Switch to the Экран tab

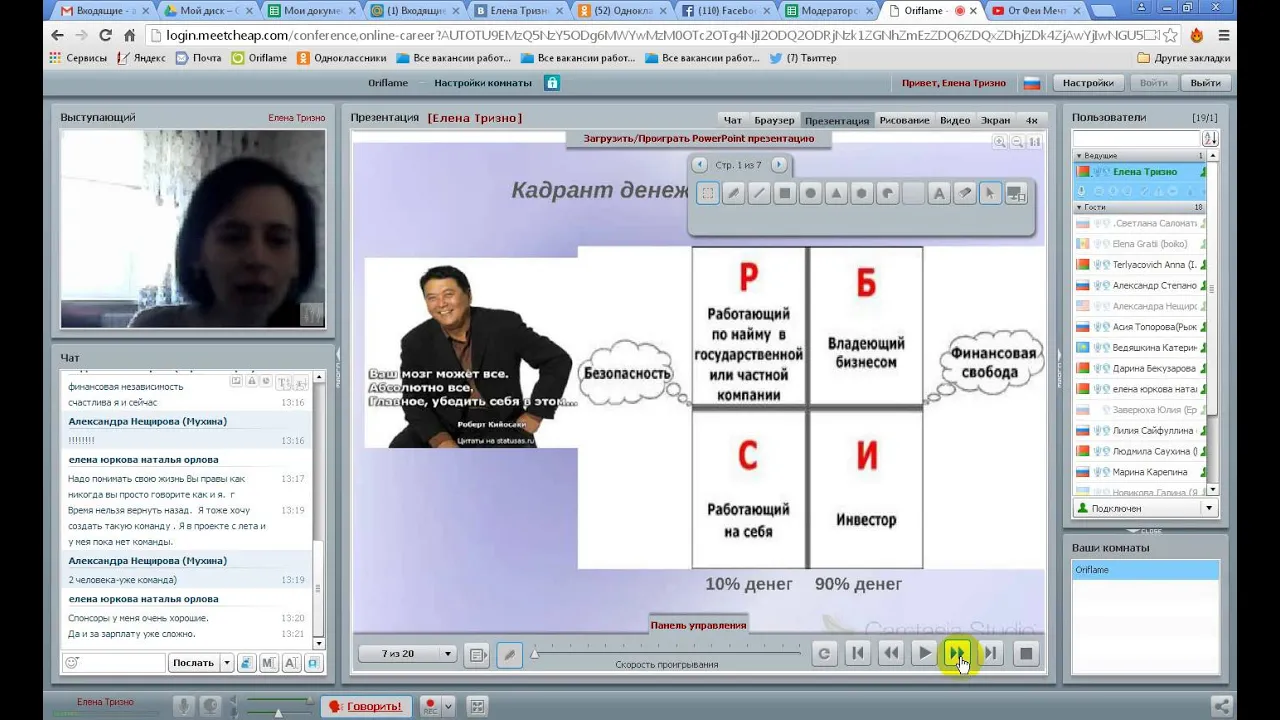pyautogui.click(x=995, y=120)
